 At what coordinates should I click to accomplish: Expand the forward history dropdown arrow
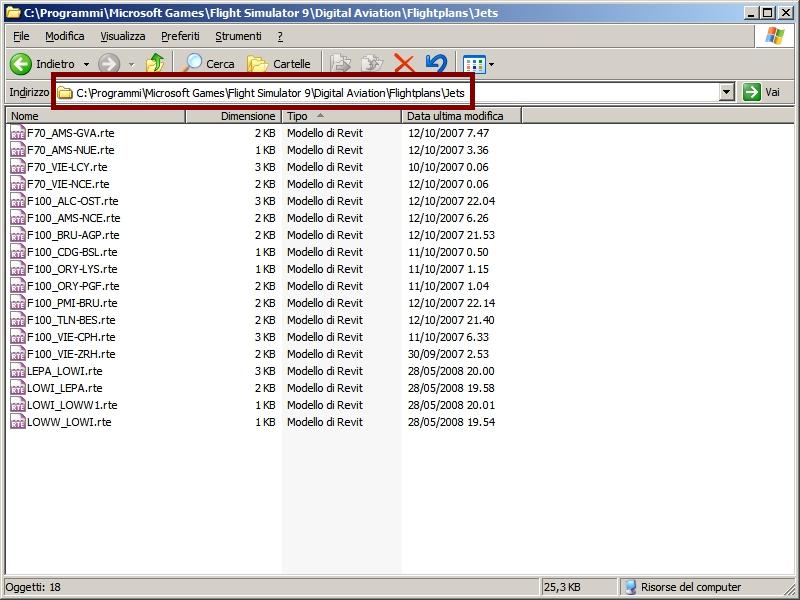[x=131, y=64]
